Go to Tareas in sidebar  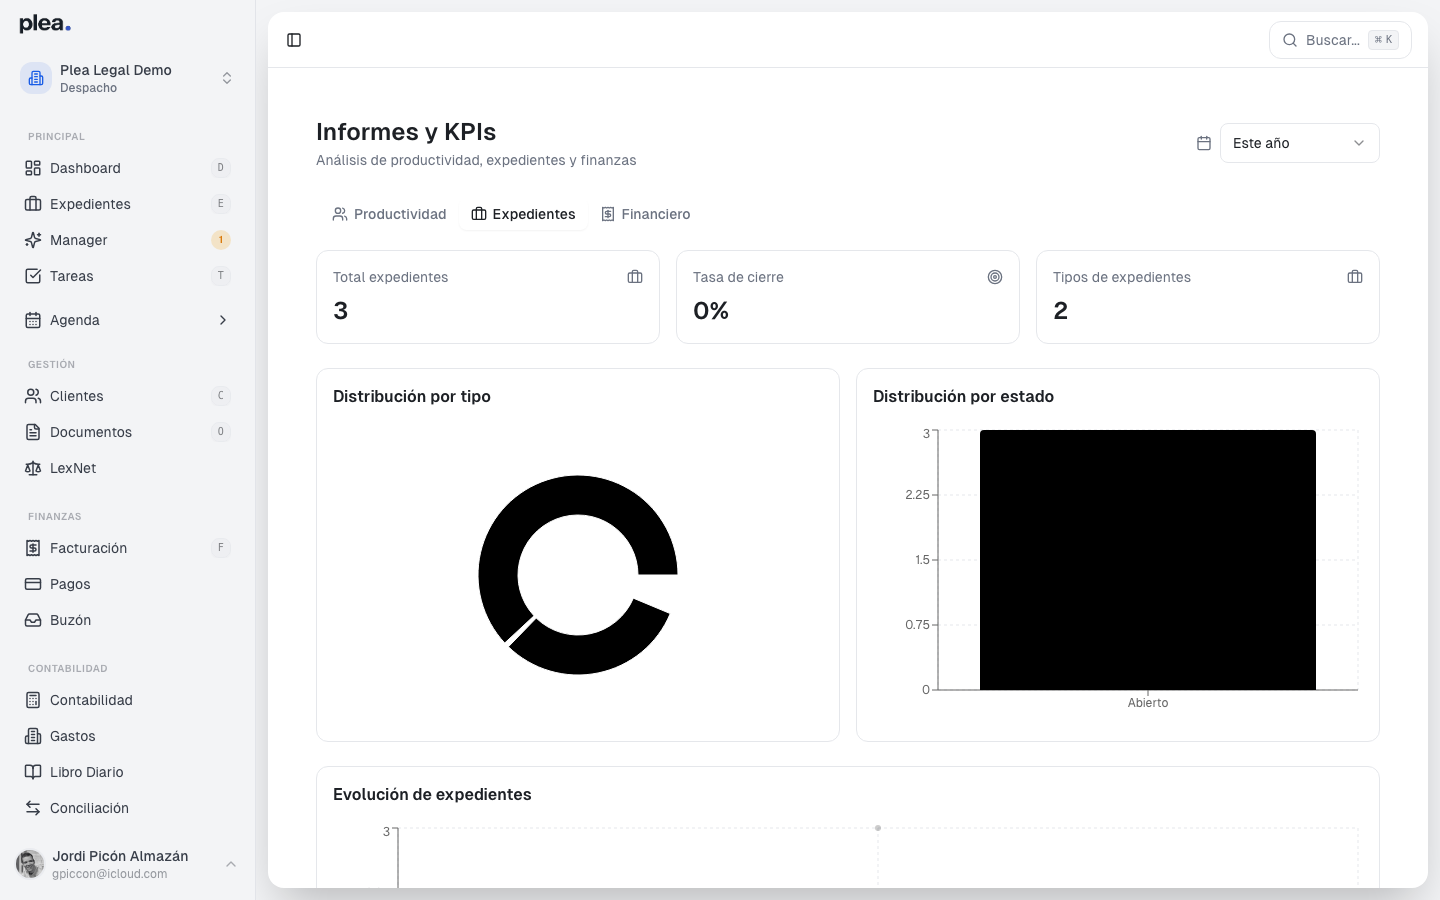click(x=128, y=276)
